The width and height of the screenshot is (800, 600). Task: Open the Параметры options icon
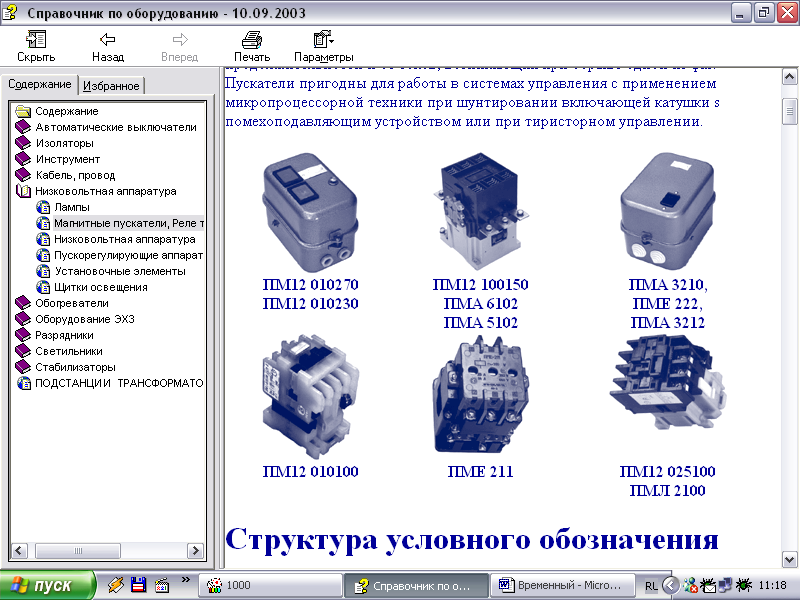pyautogui.click(x=323, y=39)
